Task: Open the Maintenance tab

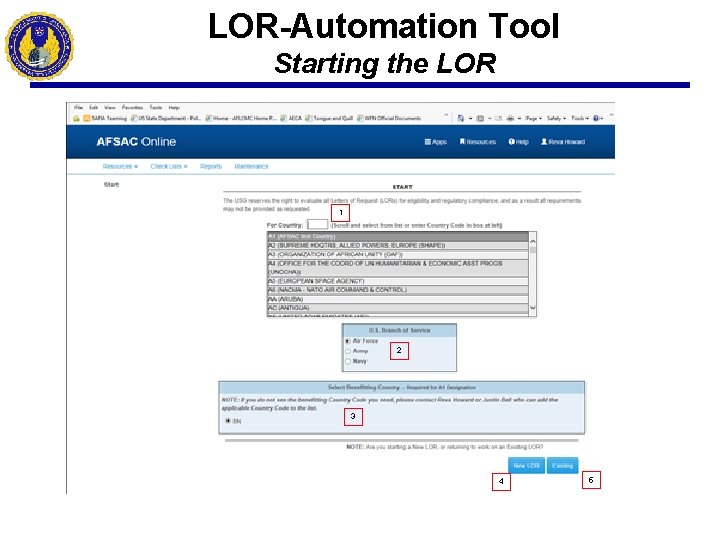Action: click(251, 166)
